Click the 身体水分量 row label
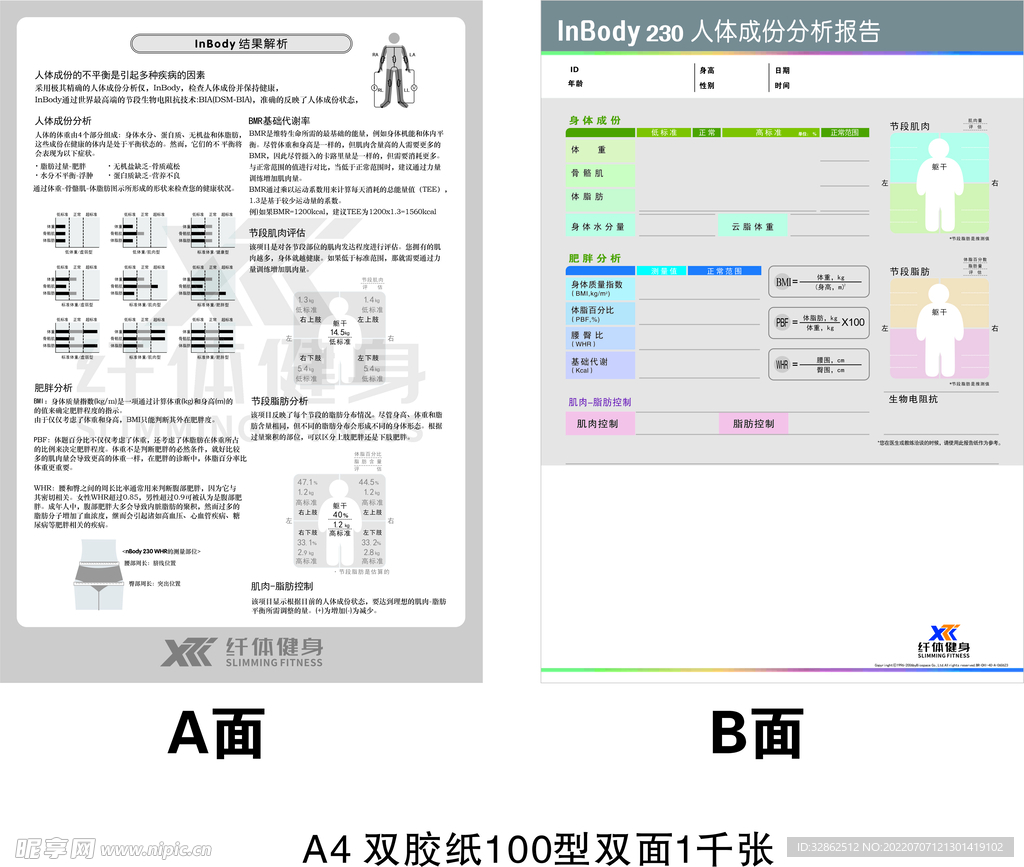 600,227
